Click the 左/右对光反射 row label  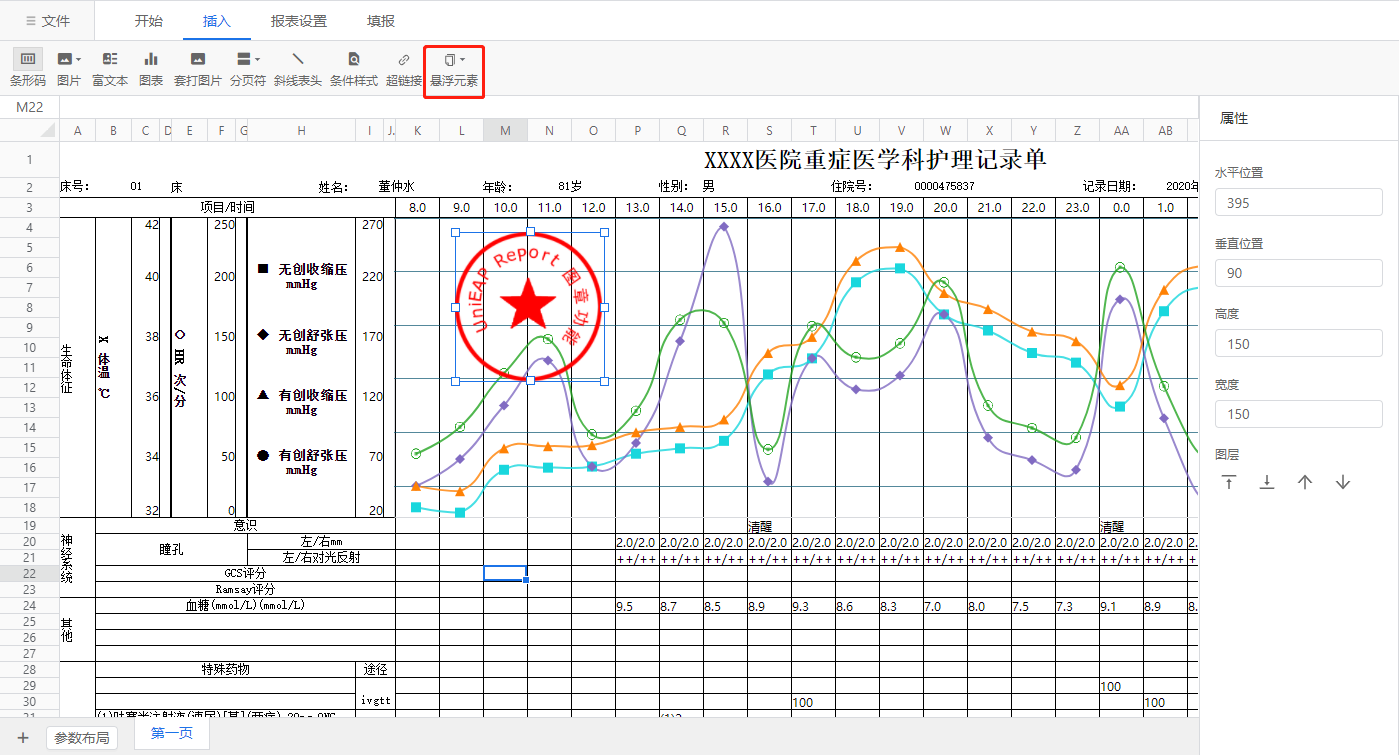click(321, 557)
